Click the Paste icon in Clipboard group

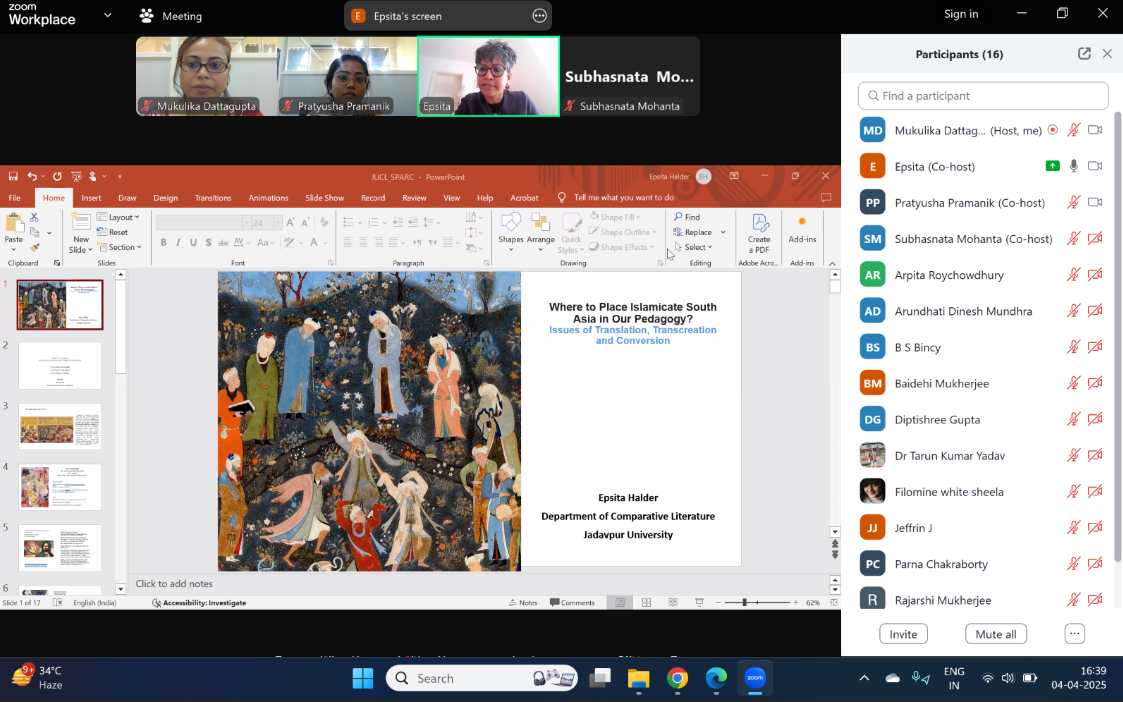(x=14, y=223)
